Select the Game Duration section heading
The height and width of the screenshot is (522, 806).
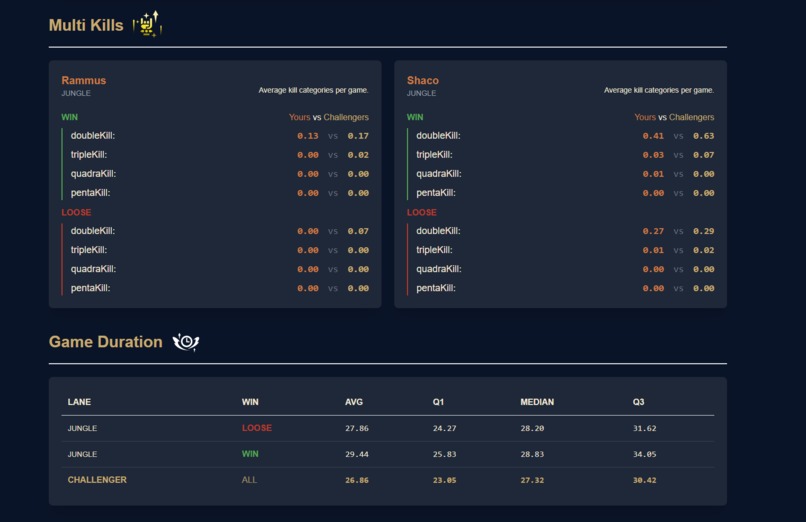pyautogui.click(x=105, y=342)
